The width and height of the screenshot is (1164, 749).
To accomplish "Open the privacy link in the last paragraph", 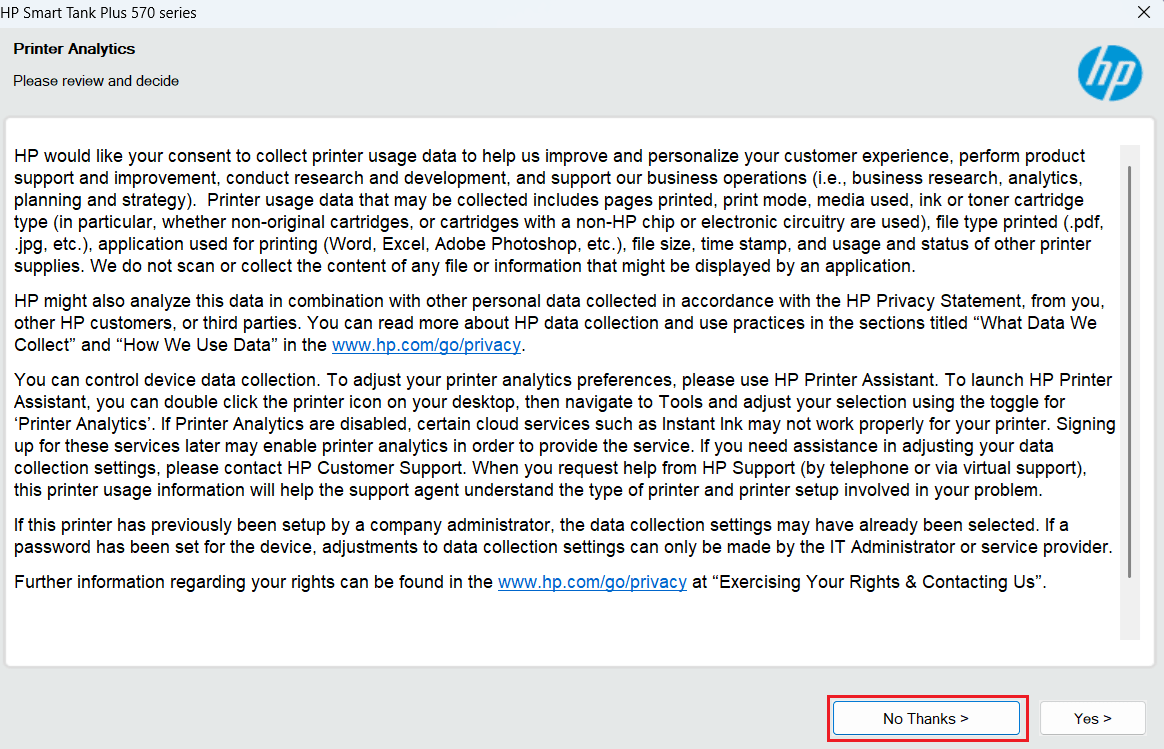I will pos(592,582).
